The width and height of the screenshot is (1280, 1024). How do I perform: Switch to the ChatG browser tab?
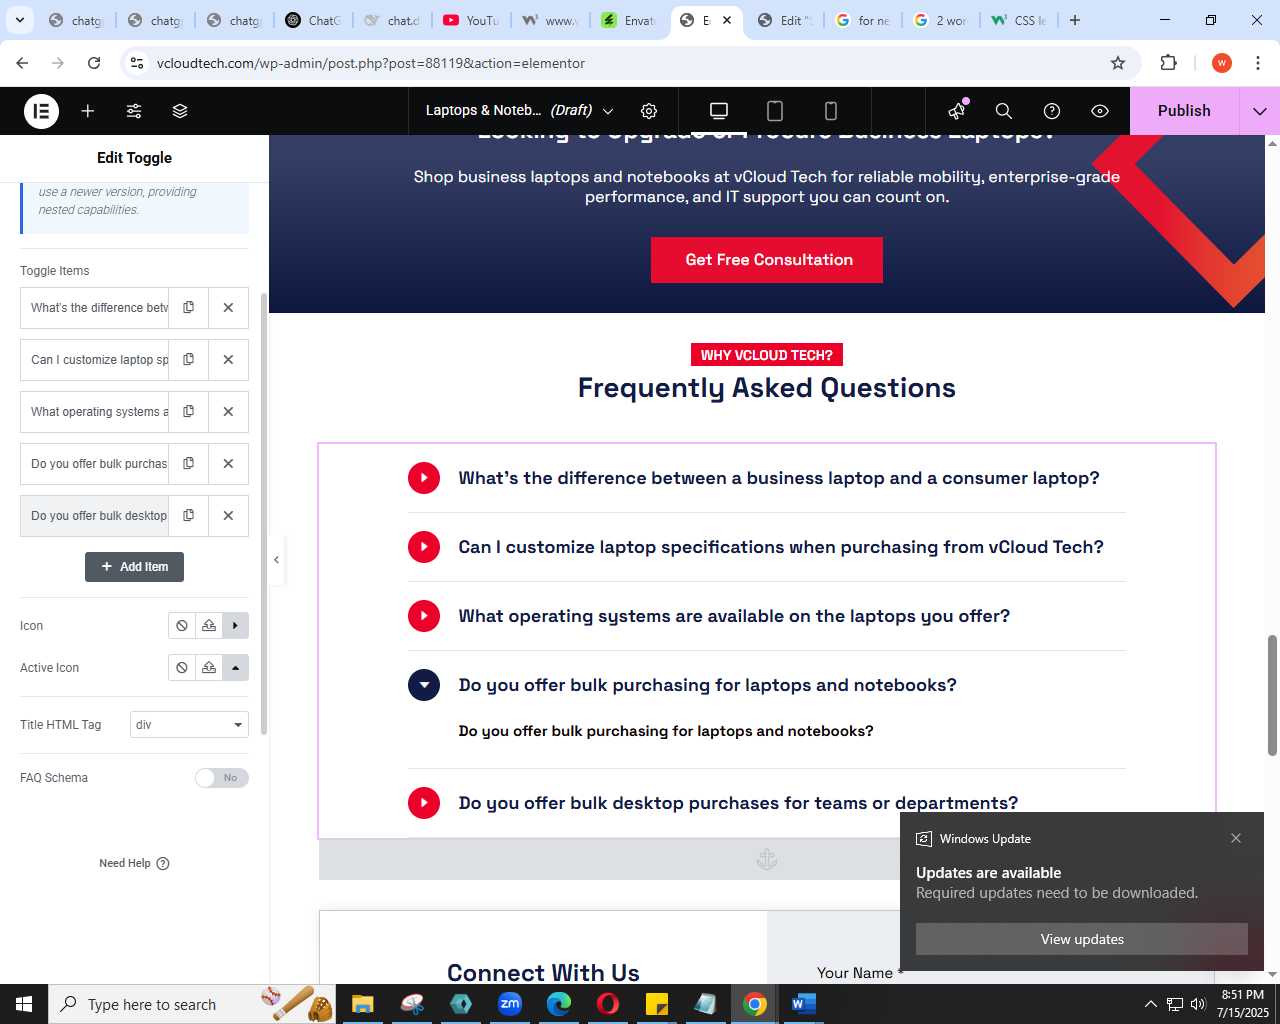(314, 20)
